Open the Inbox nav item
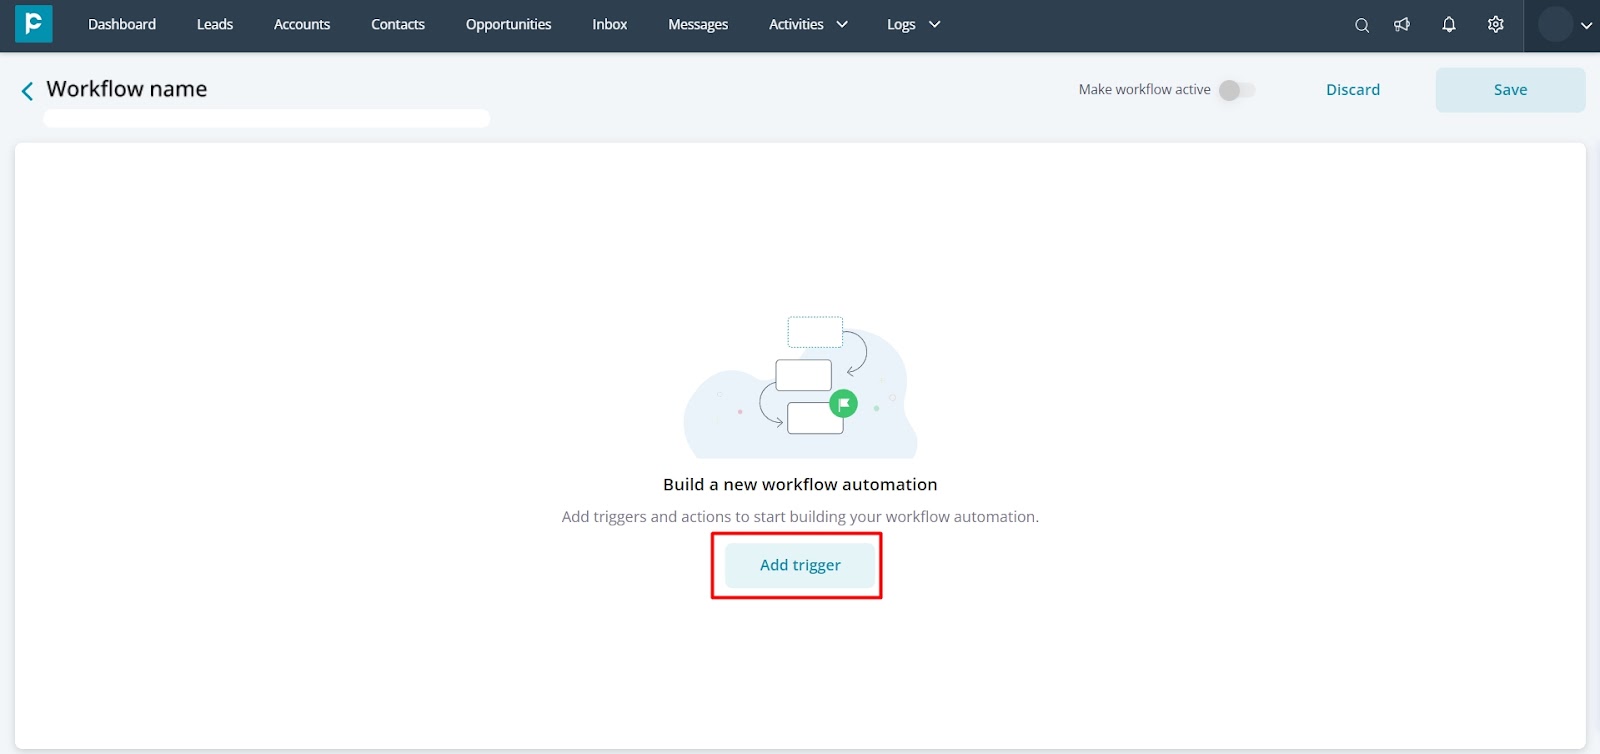 [x=610, y=24]
